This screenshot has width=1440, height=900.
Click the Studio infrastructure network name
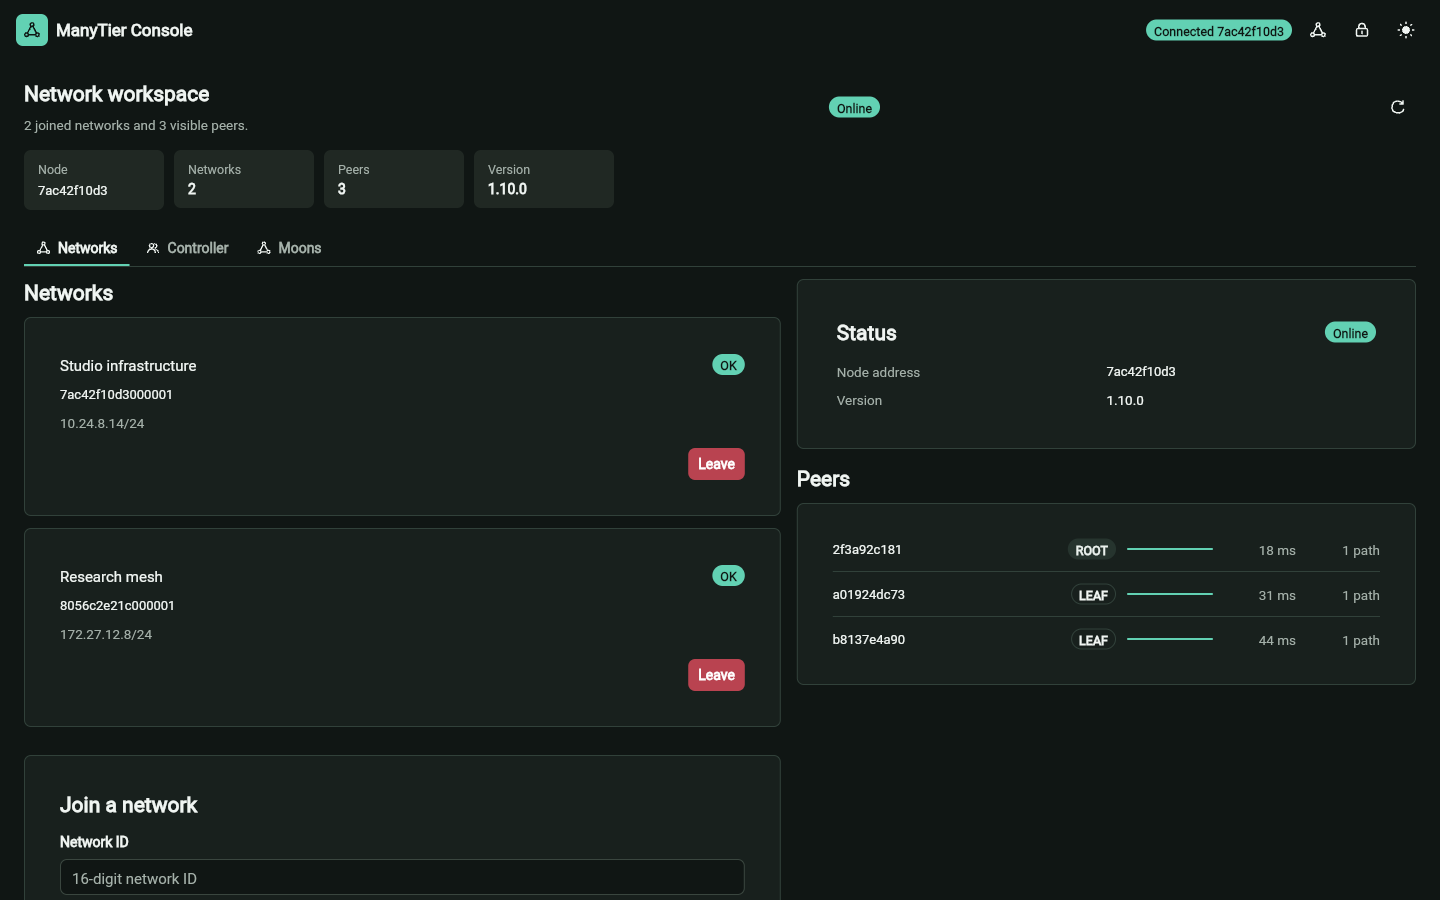pos(128,366)
